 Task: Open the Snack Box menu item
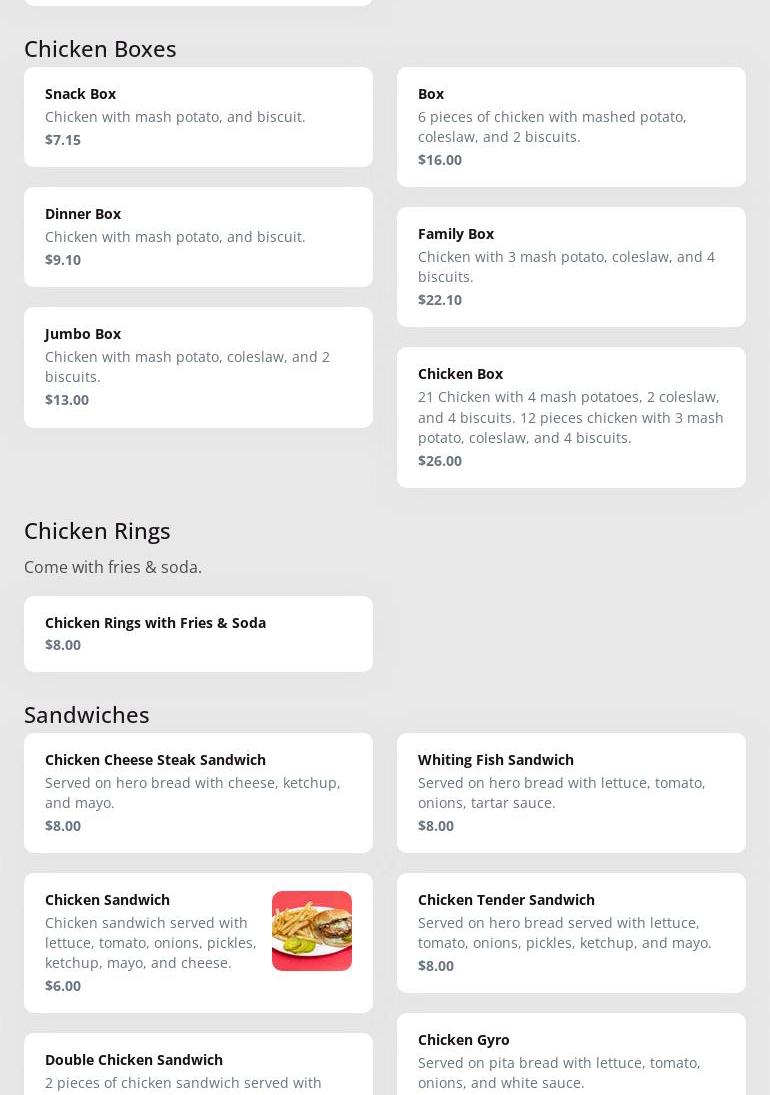[198, 116]
